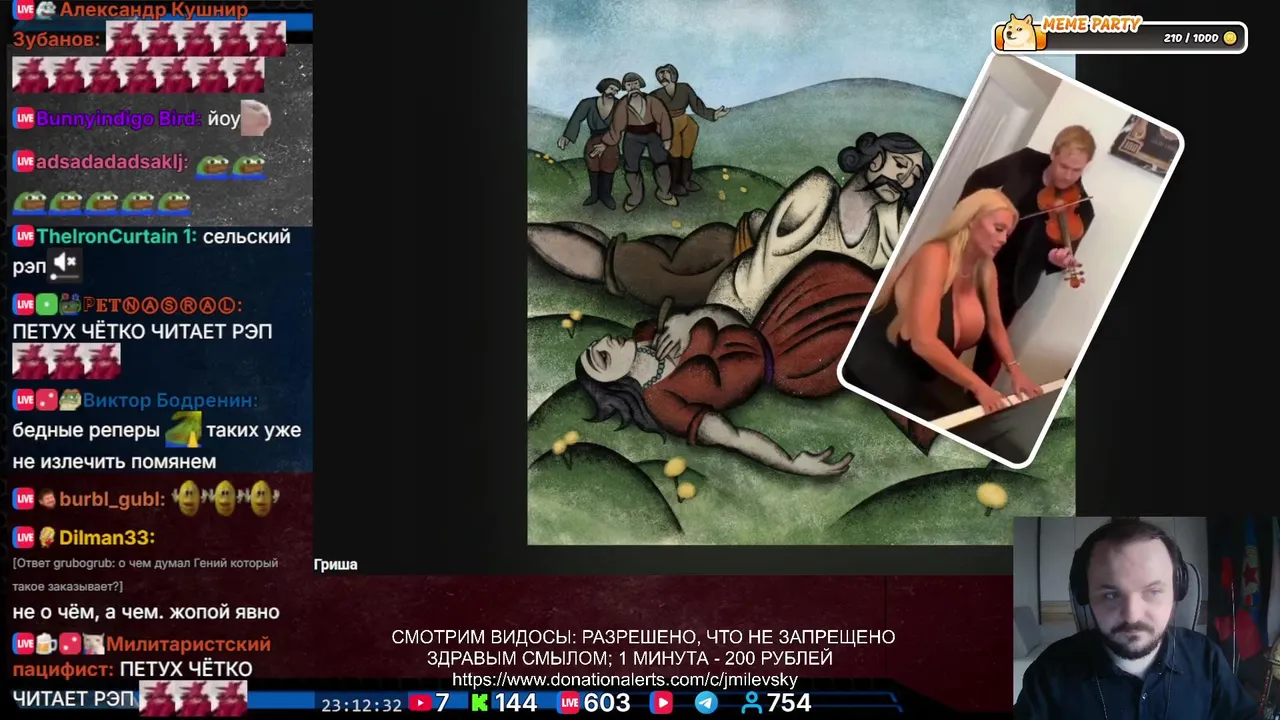Click the live badge beside Виктор Бодренин
This screenshot has width=1280, height=720.
point(24,400)
